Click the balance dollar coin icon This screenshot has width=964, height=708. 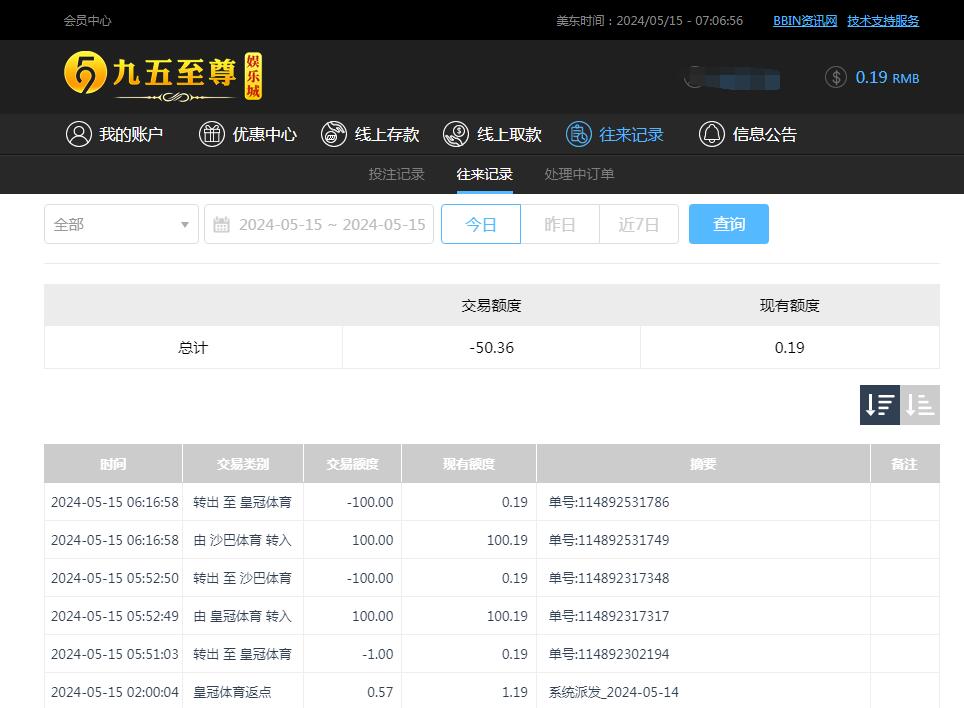pos(836,77)
